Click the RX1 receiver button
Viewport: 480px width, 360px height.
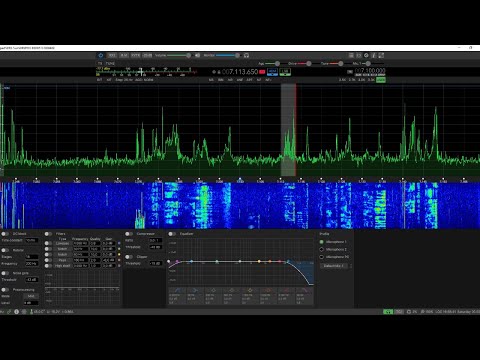click(112, 55)
